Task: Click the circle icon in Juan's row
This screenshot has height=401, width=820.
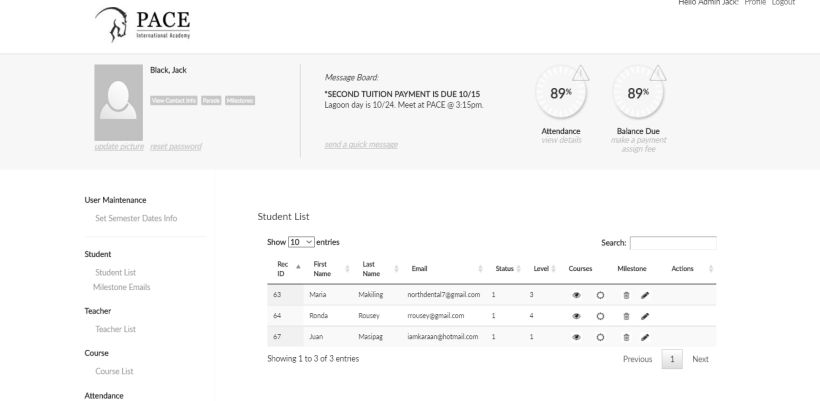Action: click(x=601, y=336)
